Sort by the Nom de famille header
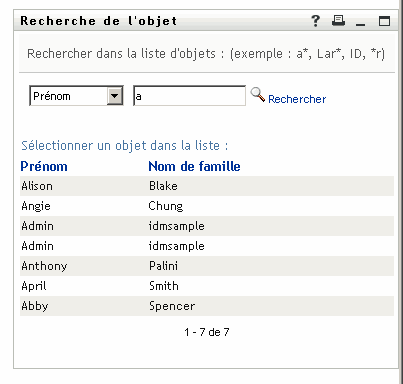 [x=194, y=166]
